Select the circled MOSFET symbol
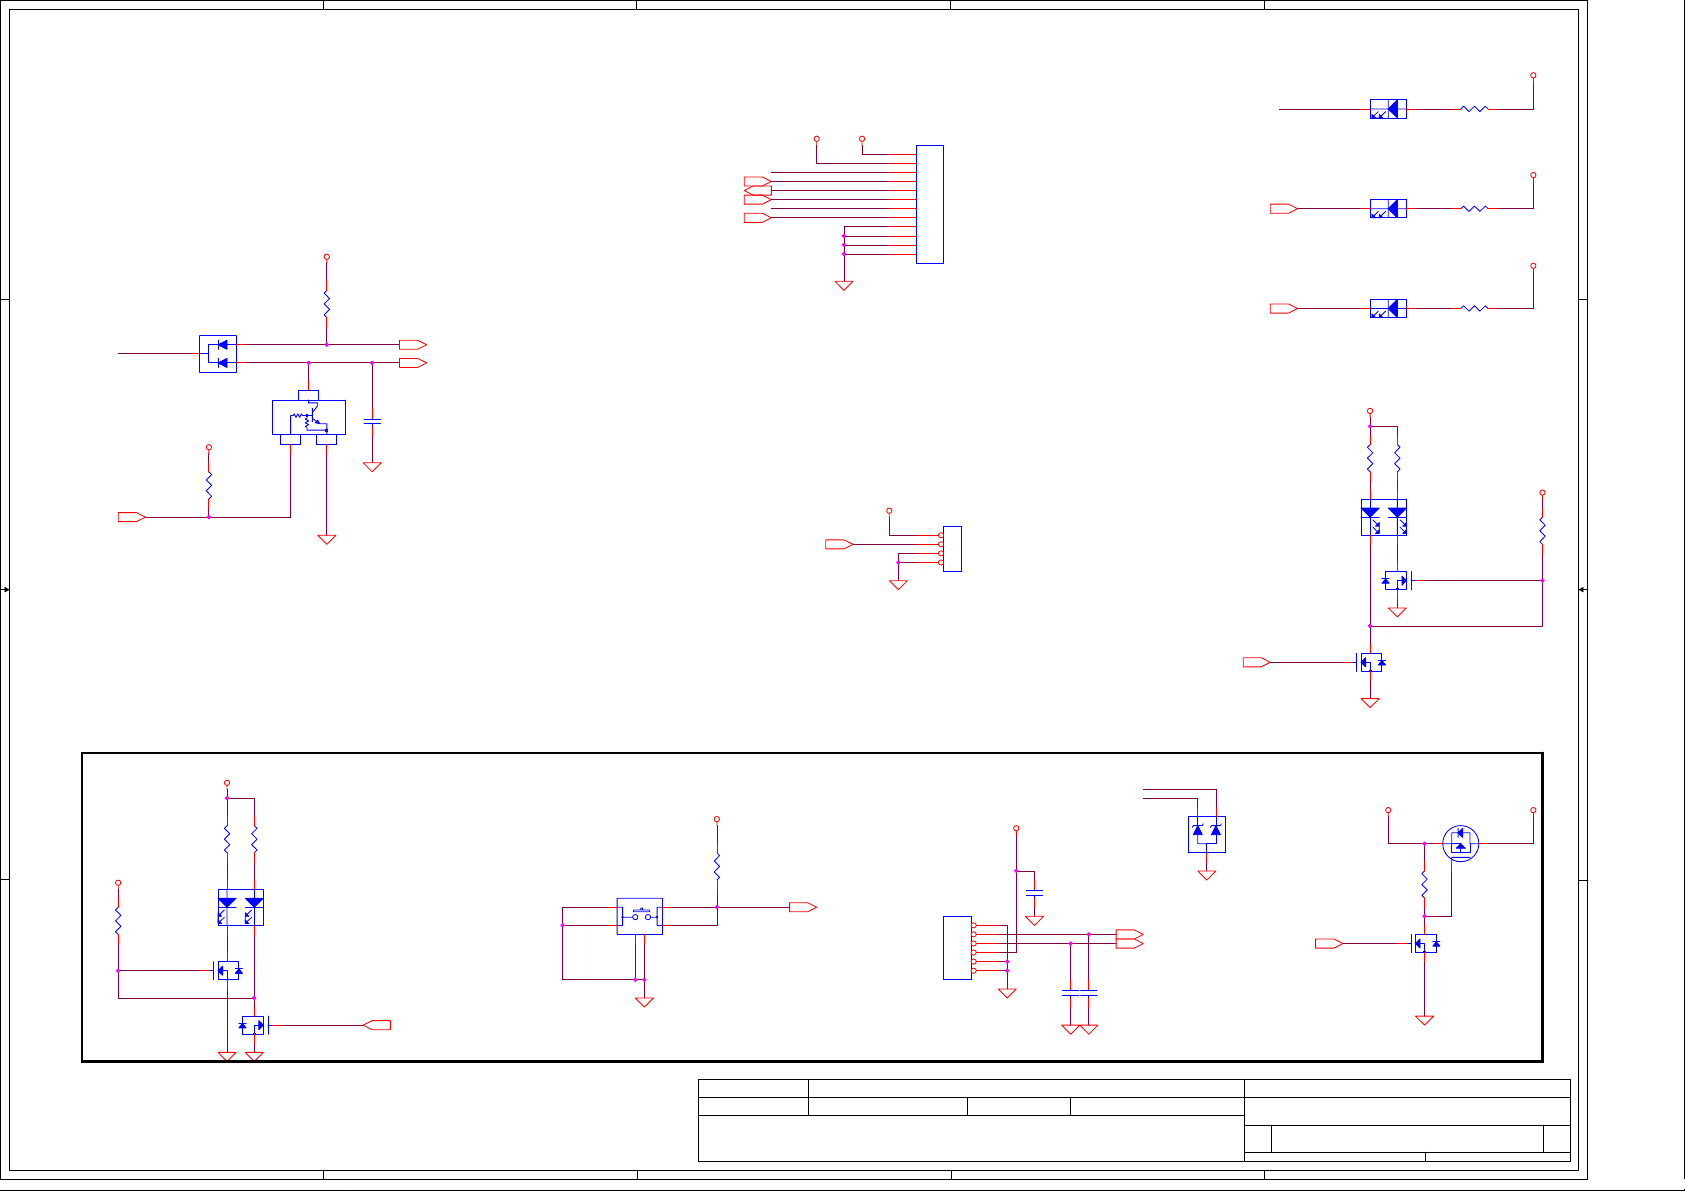This screenshot has height=1191, width=1685. click(1461, 843)
